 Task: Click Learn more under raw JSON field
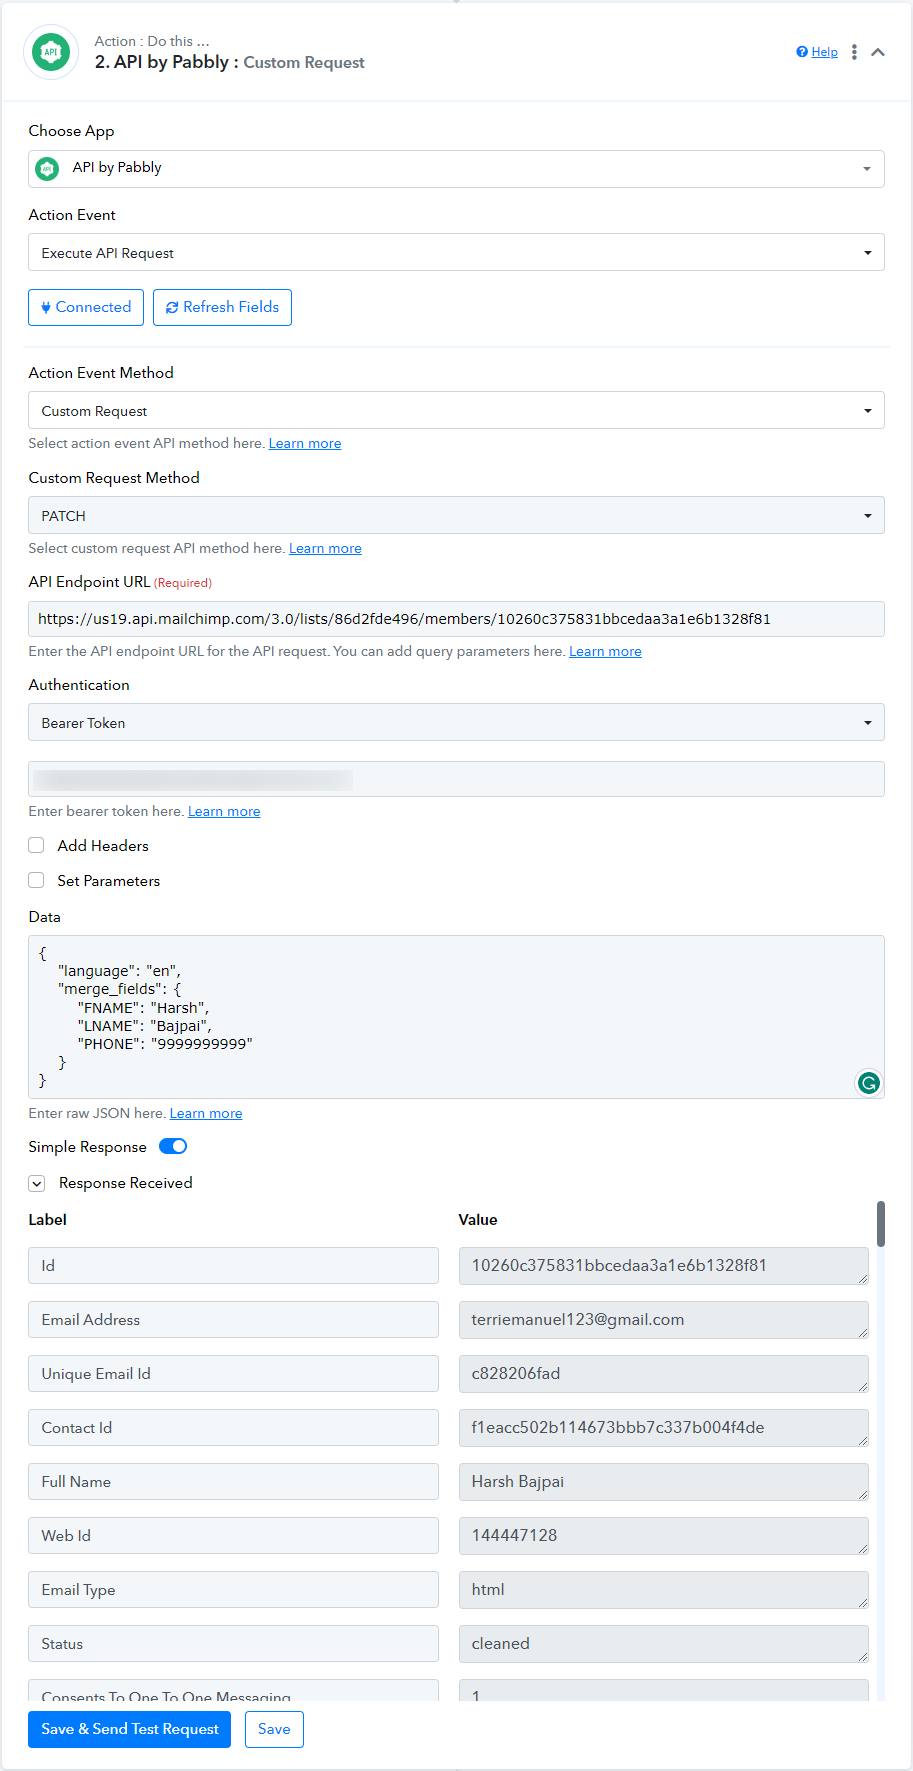pos(206,1113)
